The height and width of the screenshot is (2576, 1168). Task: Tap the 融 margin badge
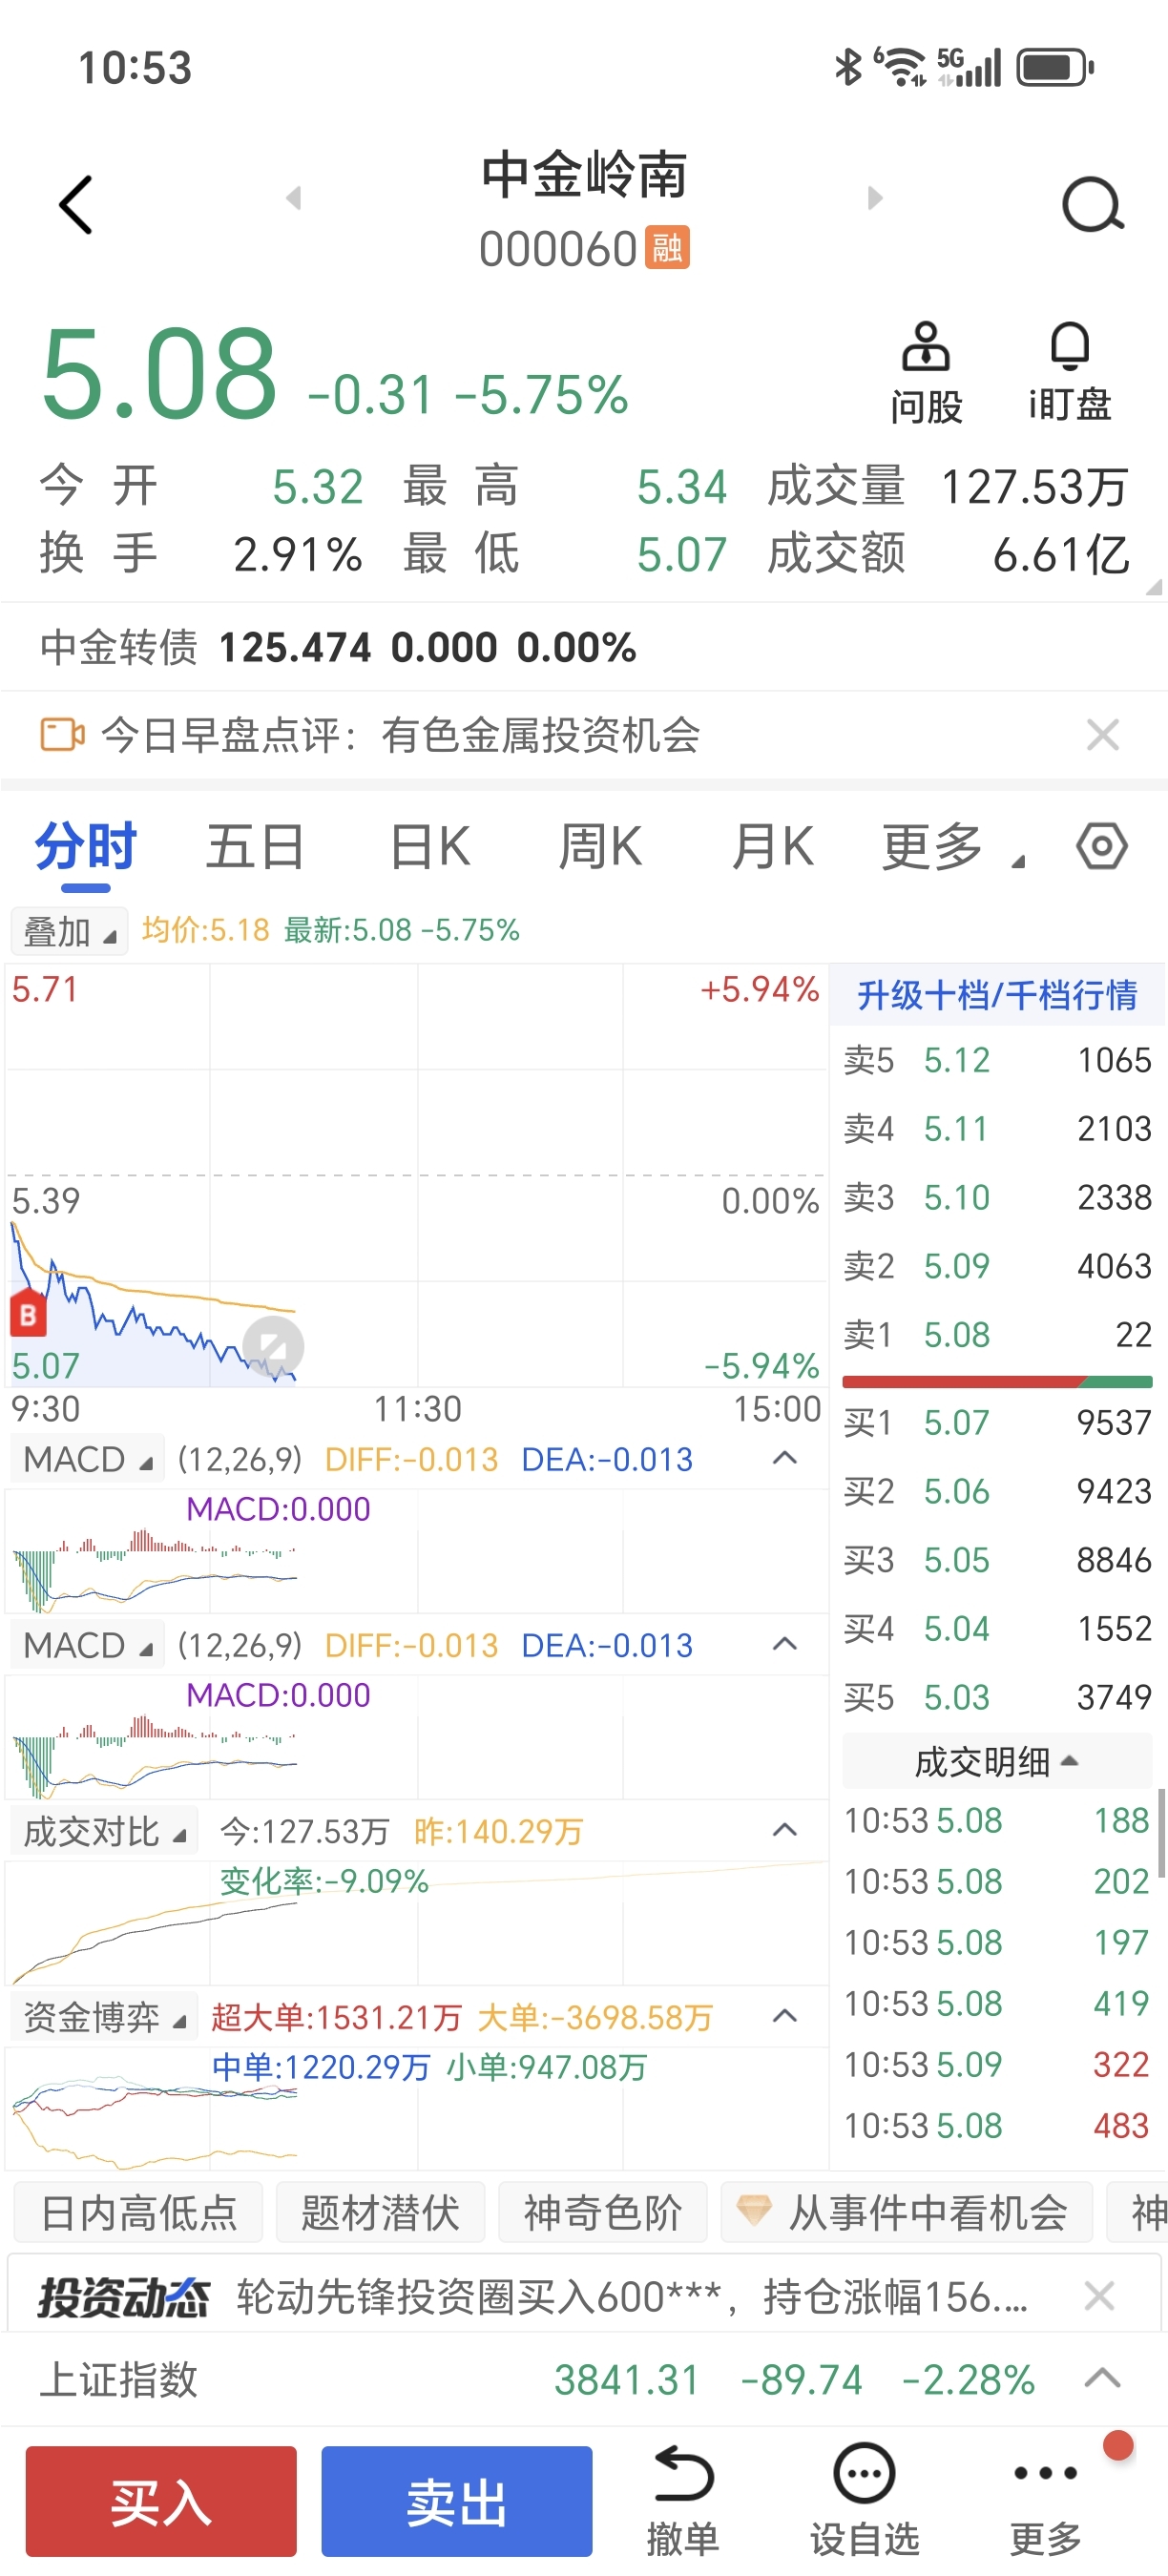click(667, 248)
